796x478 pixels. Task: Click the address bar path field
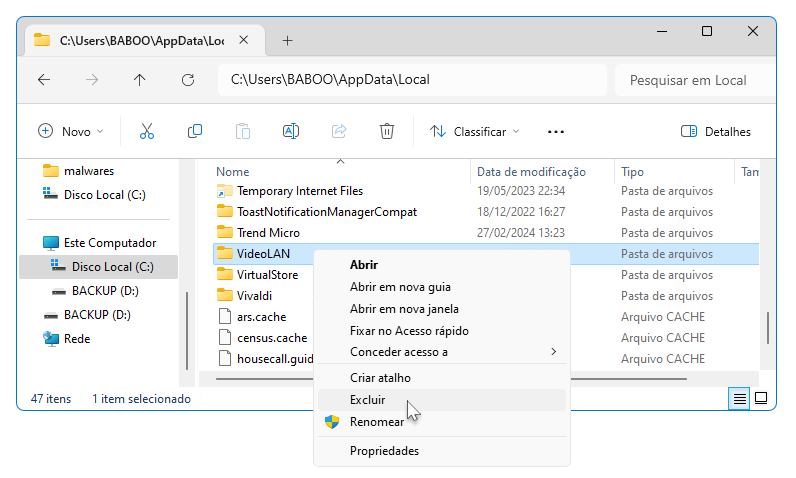click(x=412, y=80)
